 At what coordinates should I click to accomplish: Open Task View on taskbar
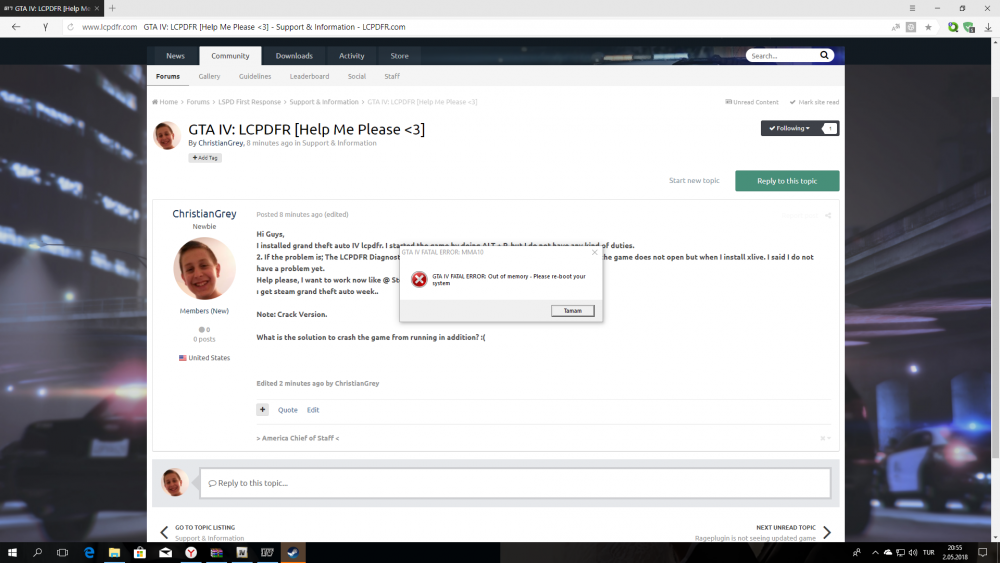(x=62, y=552)
